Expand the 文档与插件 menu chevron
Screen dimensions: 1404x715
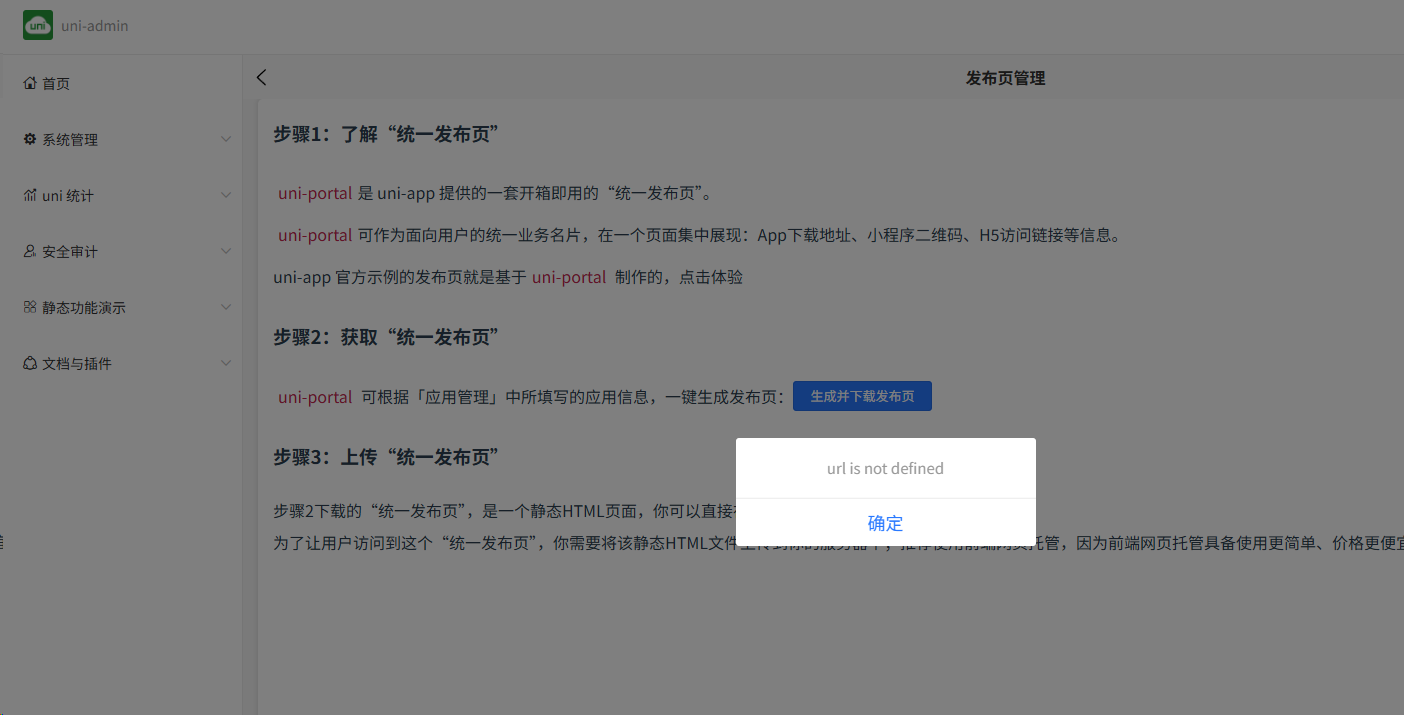tap(226, 363)
